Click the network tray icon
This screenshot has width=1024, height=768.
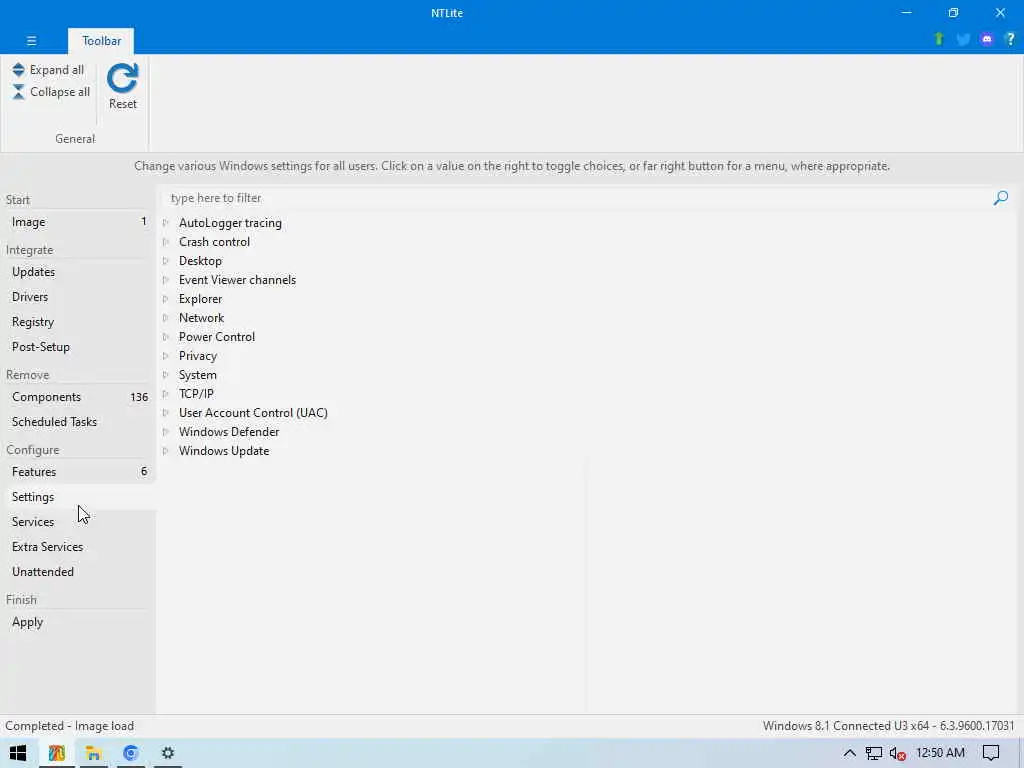874,753
